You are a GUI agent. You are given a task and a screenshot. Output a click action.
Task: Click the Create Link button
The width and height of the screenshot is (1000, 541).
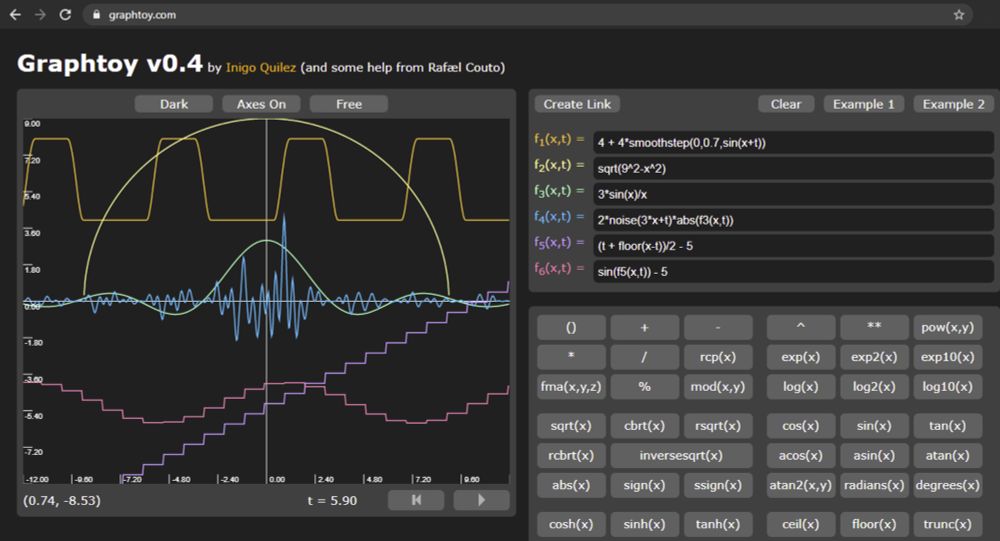tap(577, 104)
